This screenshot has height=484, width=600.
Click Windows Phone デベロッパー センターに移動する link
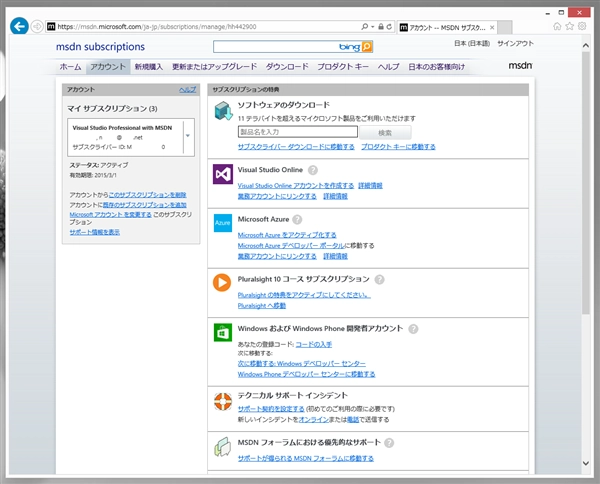pos(307,374)
